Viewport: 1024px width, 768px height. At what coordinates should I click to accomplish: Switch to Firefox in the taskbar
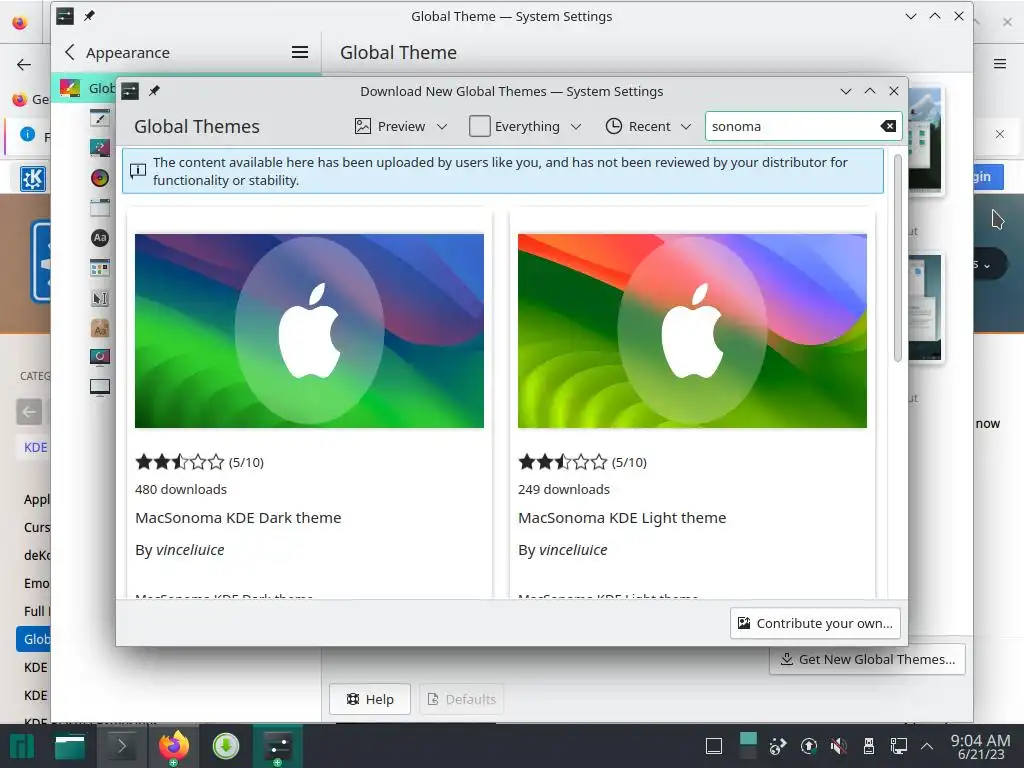click(174, 746)
